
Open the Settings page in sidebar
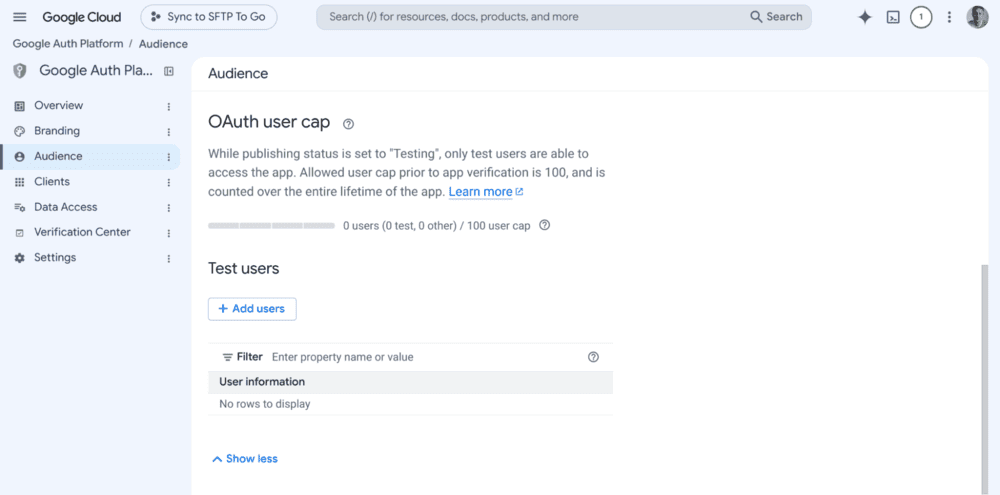pyautogui.click(x=55, y=258)
